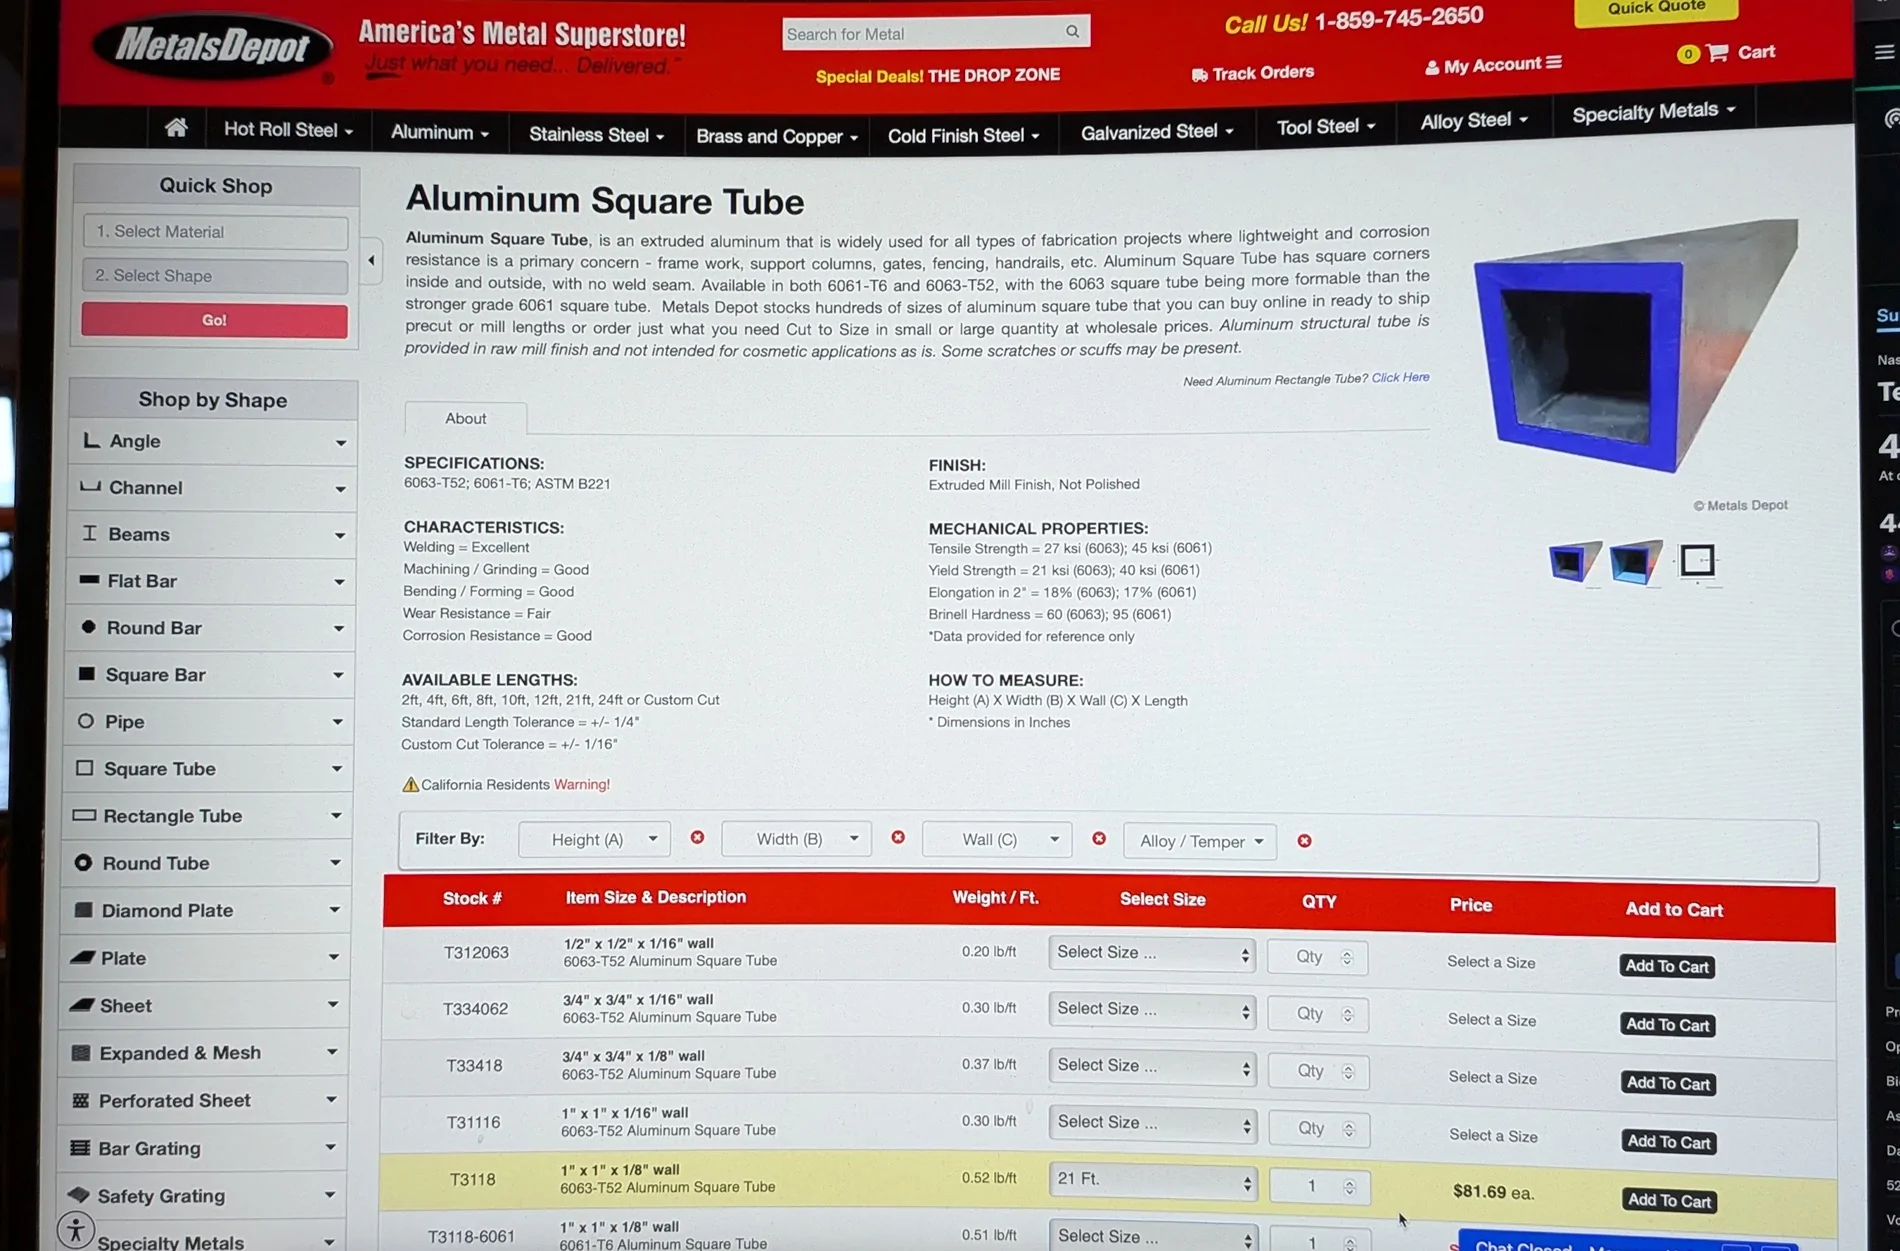Expand the Diamond Plate shape category
This screenshot has height=1251, width=1900.
pos(205,910)
